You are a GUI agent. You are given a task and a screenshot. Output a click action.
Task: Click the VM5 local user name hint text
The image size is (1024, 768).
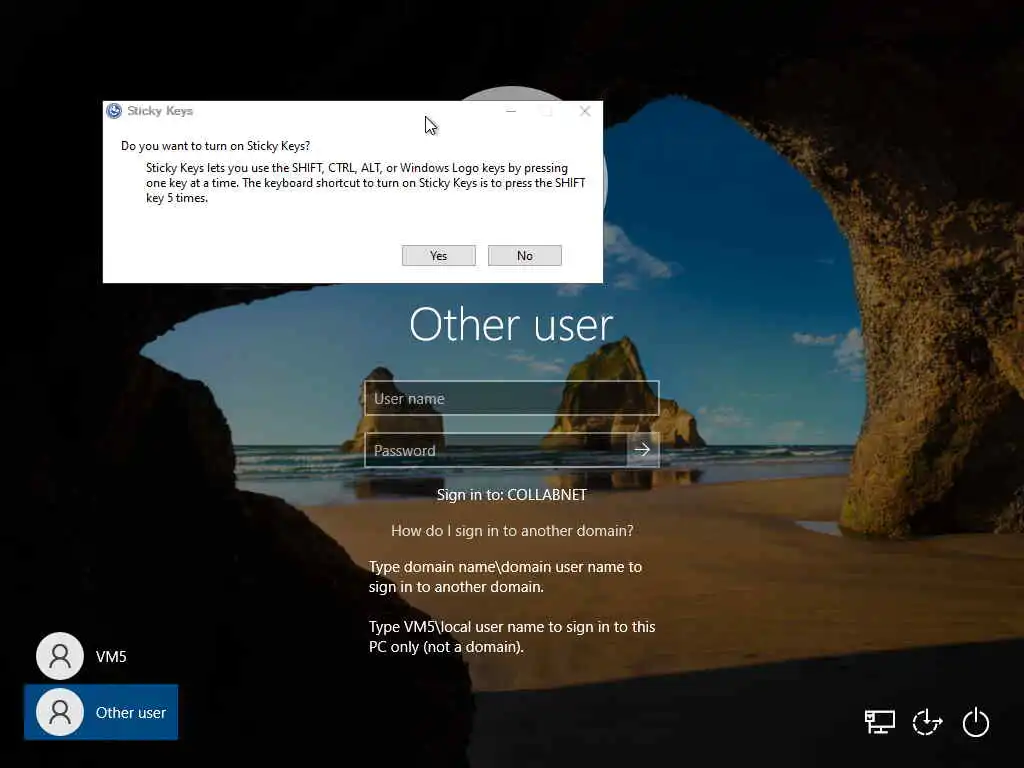[x=512, y=637]
